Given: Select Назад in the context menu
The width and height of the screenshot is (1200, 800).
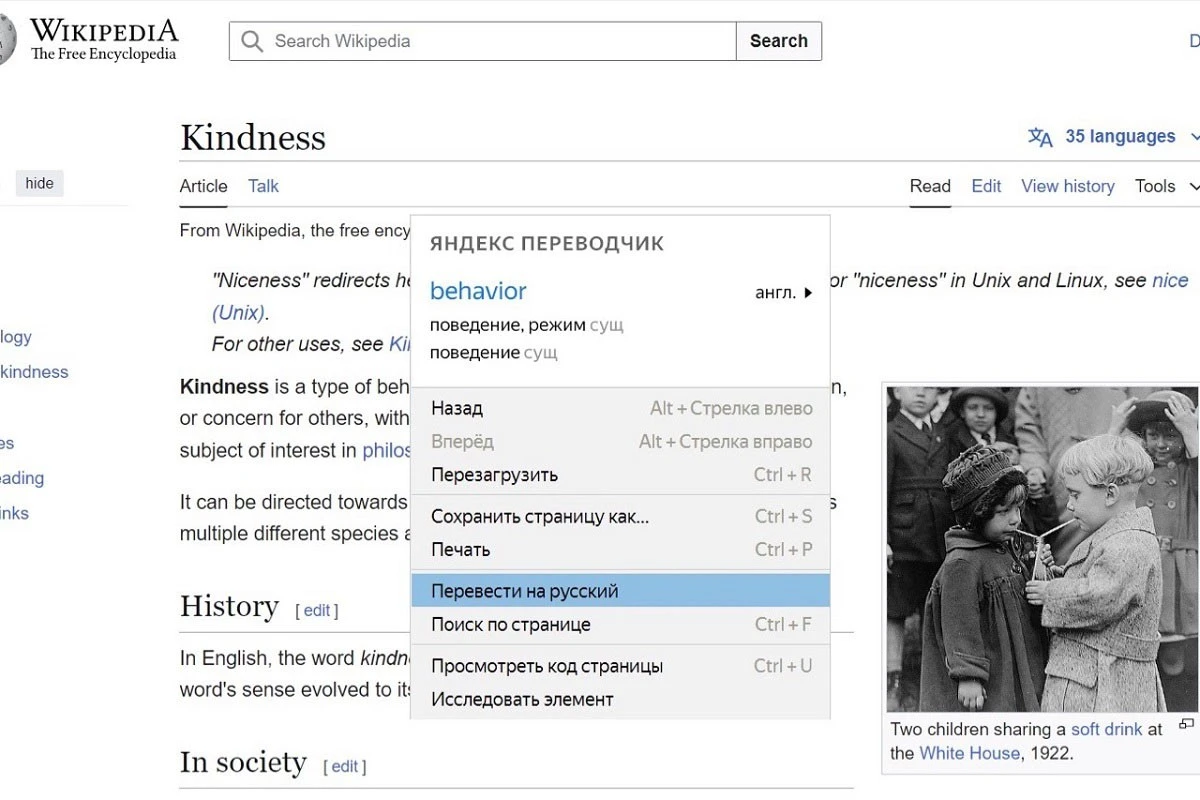Looking at the screenshot, I should coord(621,408).
